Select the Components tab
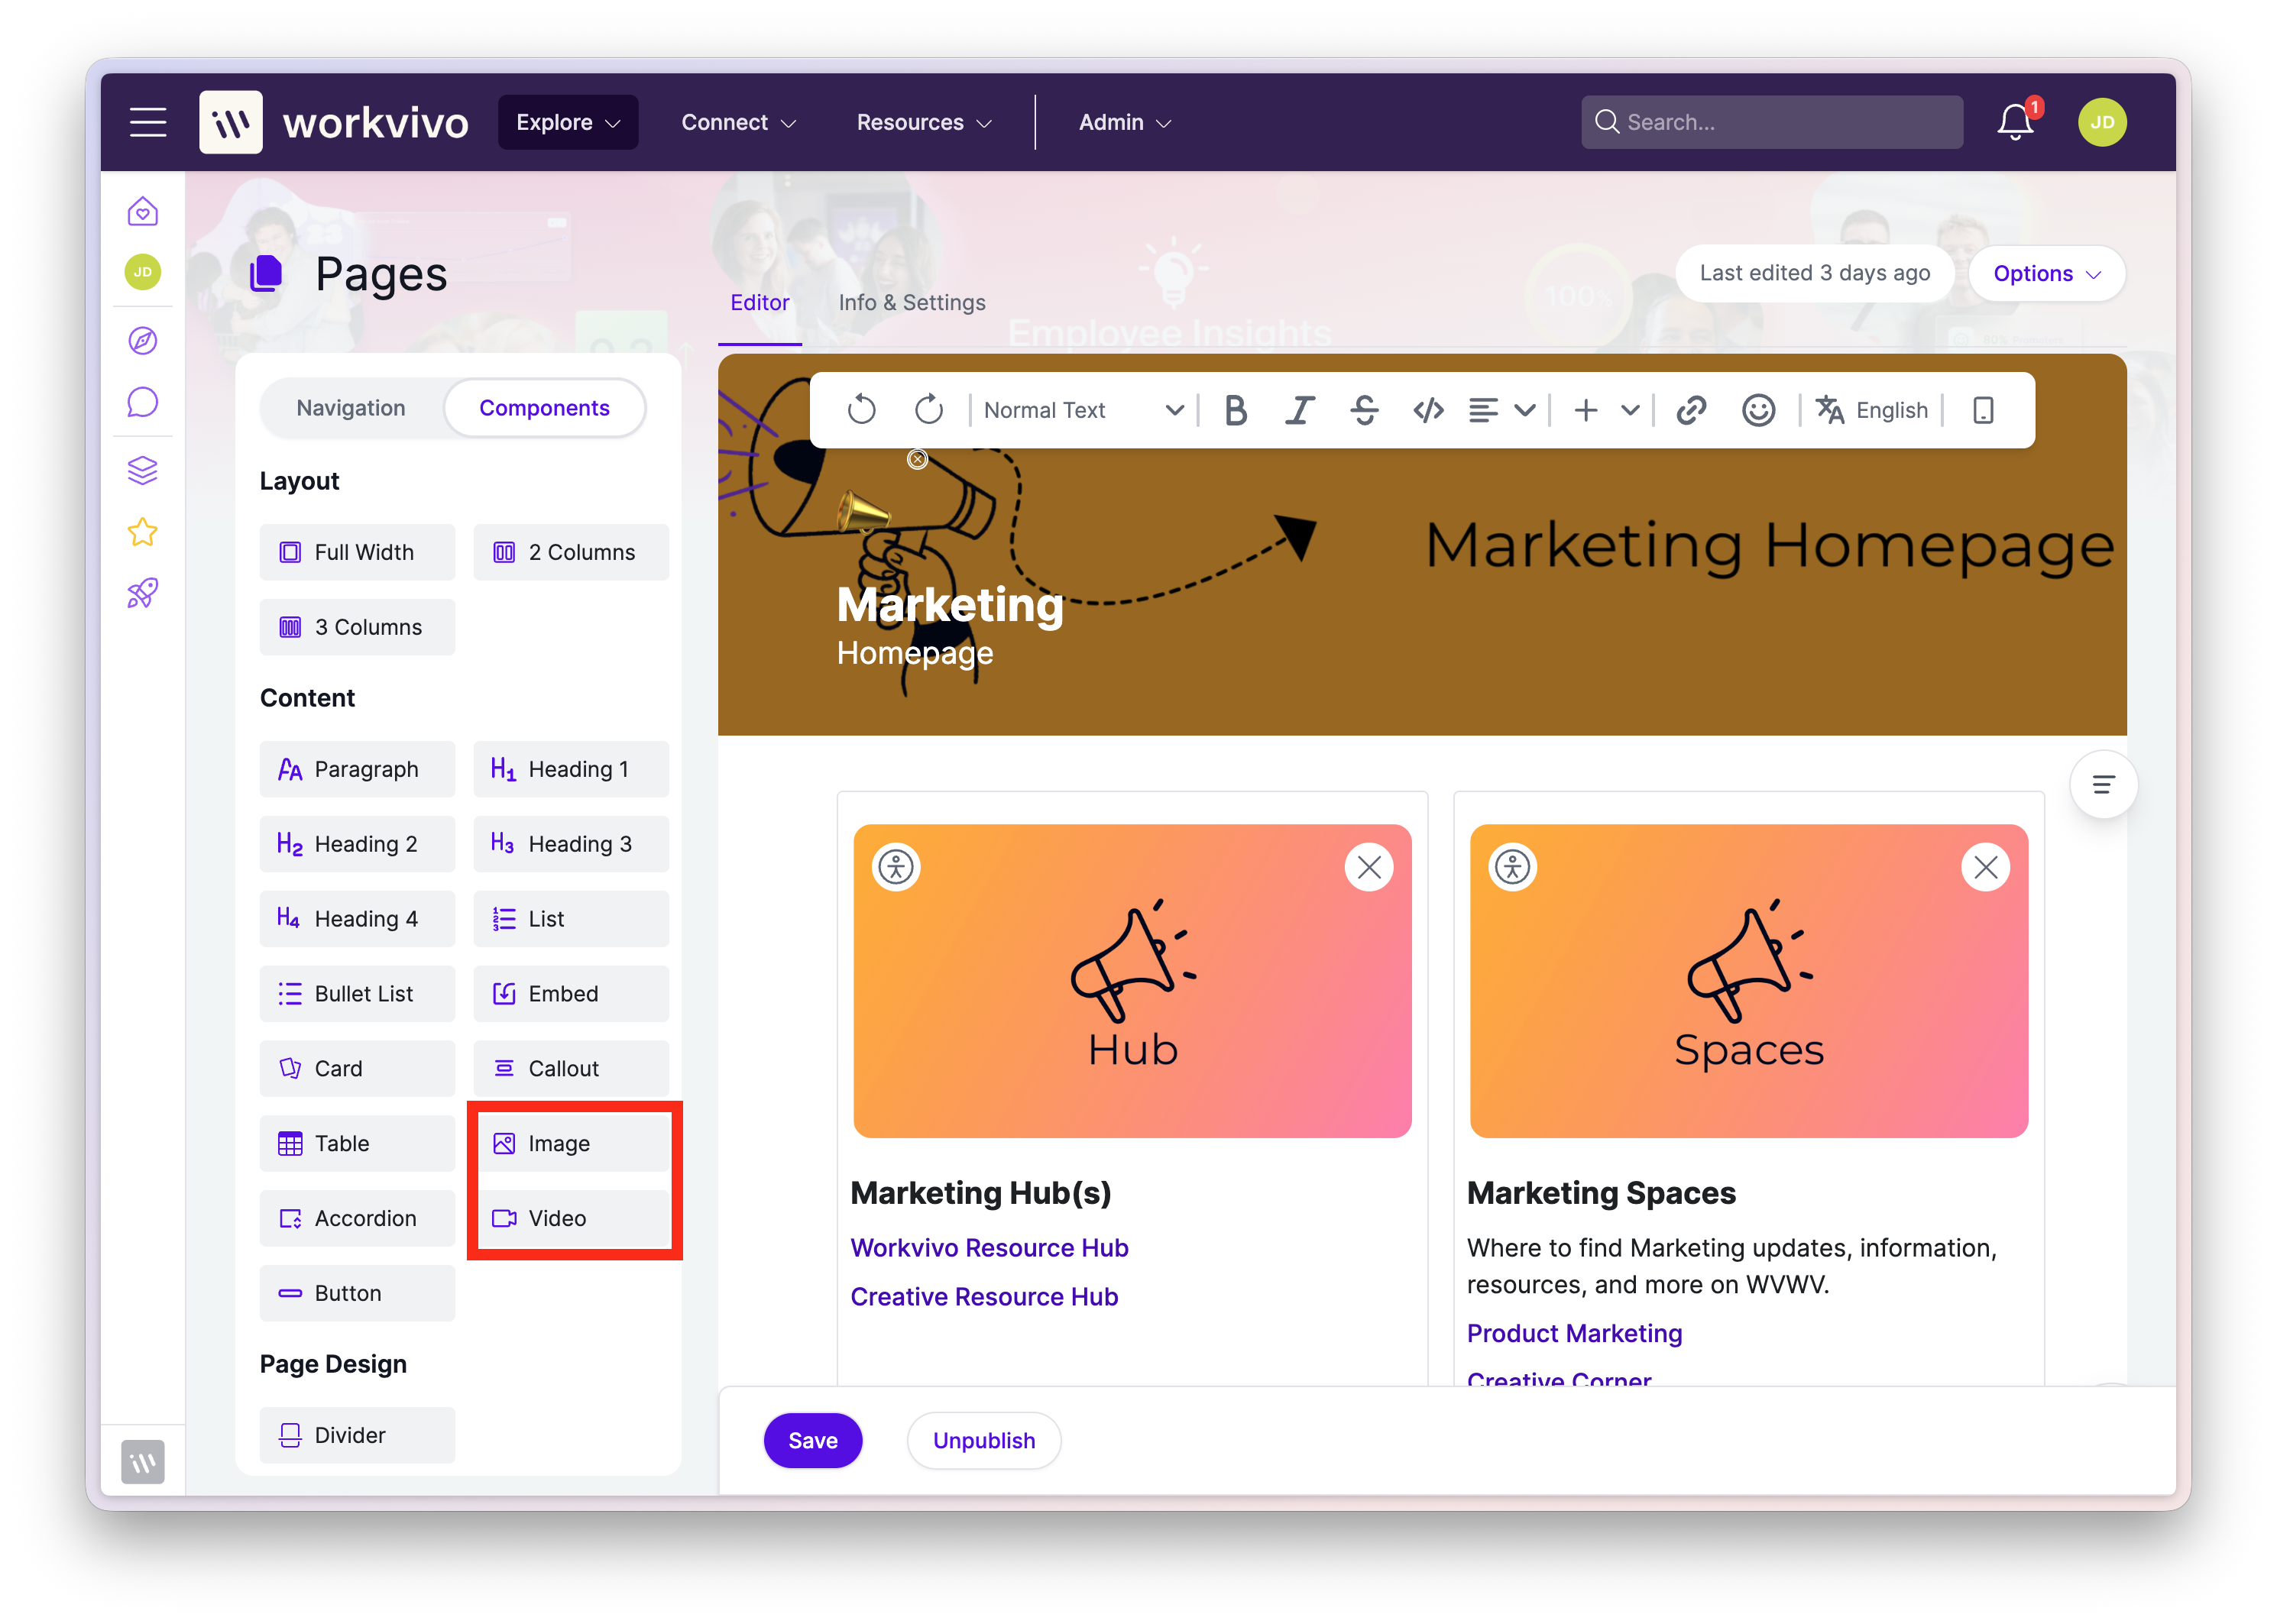Viewport: 2277px width, 1624px height. point(544,408)
